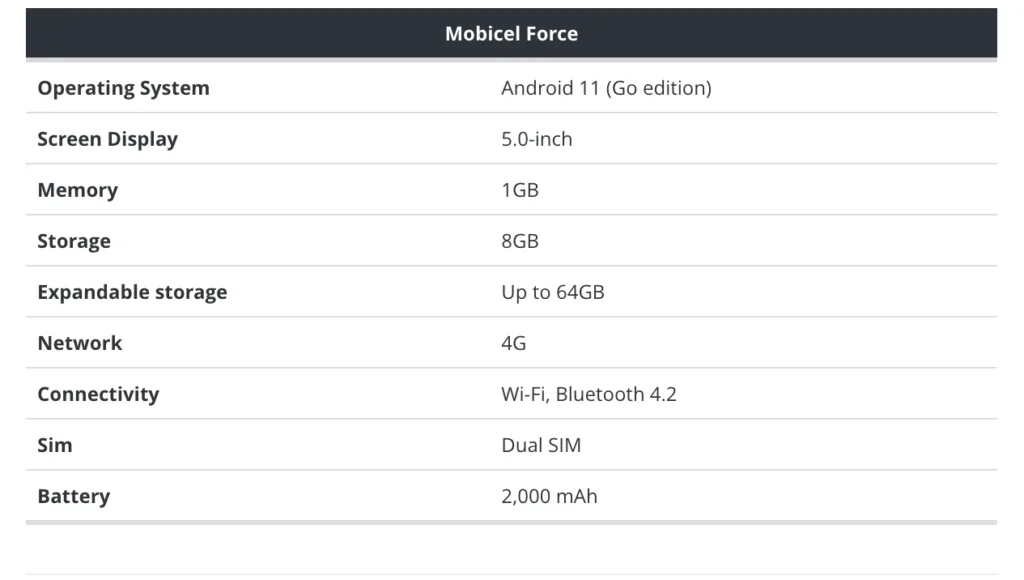This screenshot has height=580, width=1024.
Task: Select the Memory row label
Action: [x=78, y=190]
